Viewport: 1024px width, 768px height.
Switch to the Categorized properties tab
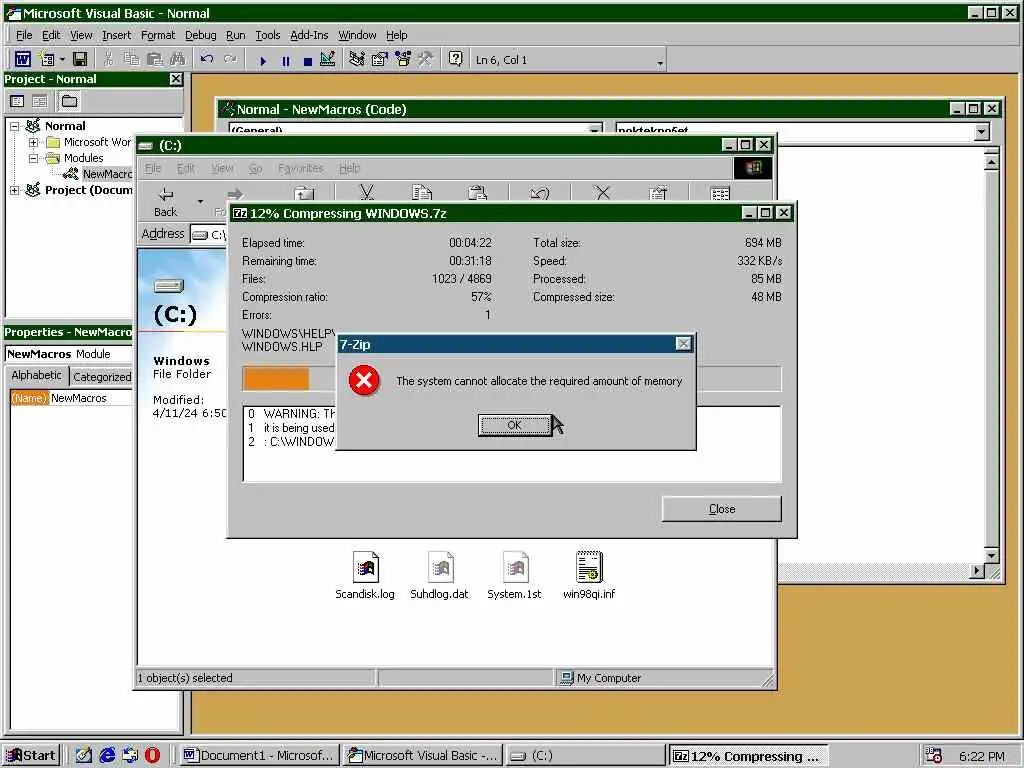[101, 377]
